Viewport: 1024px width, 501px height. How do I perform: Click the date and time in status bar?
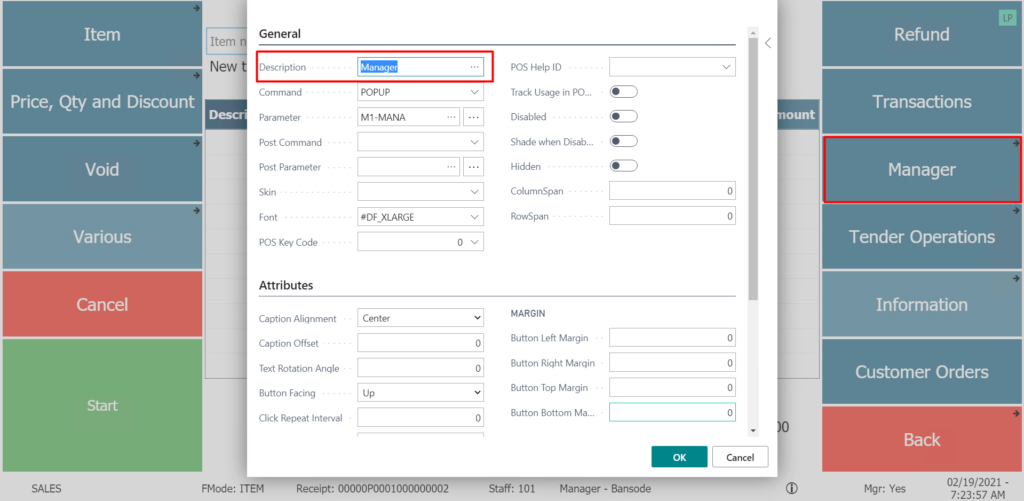[978, 489]
